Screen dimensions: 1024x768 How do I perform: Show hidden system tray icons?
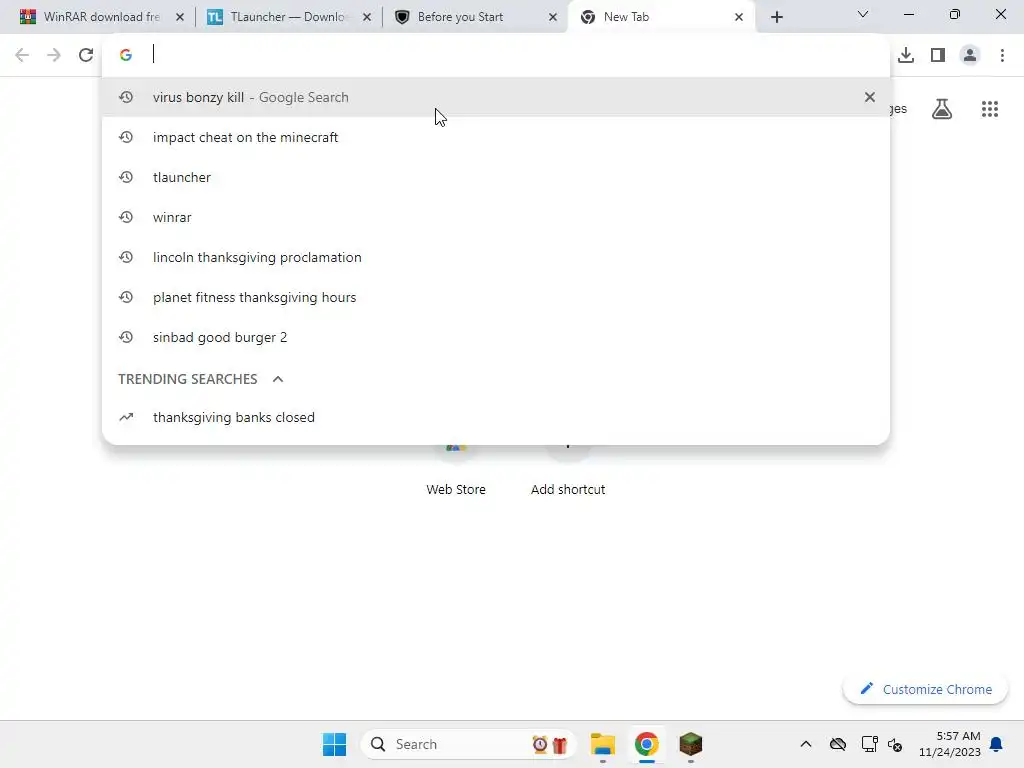click(806, 744)
